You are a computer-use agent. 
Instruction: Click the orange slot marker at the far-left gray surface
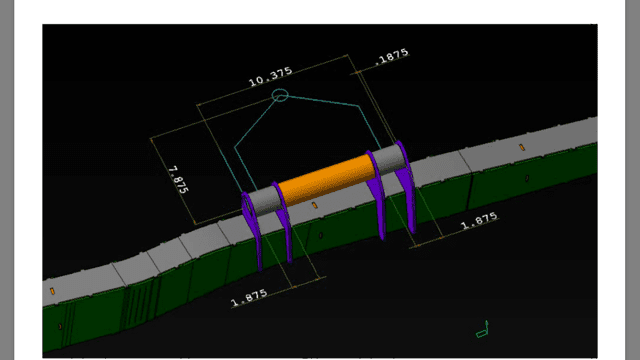pos(52,291)
